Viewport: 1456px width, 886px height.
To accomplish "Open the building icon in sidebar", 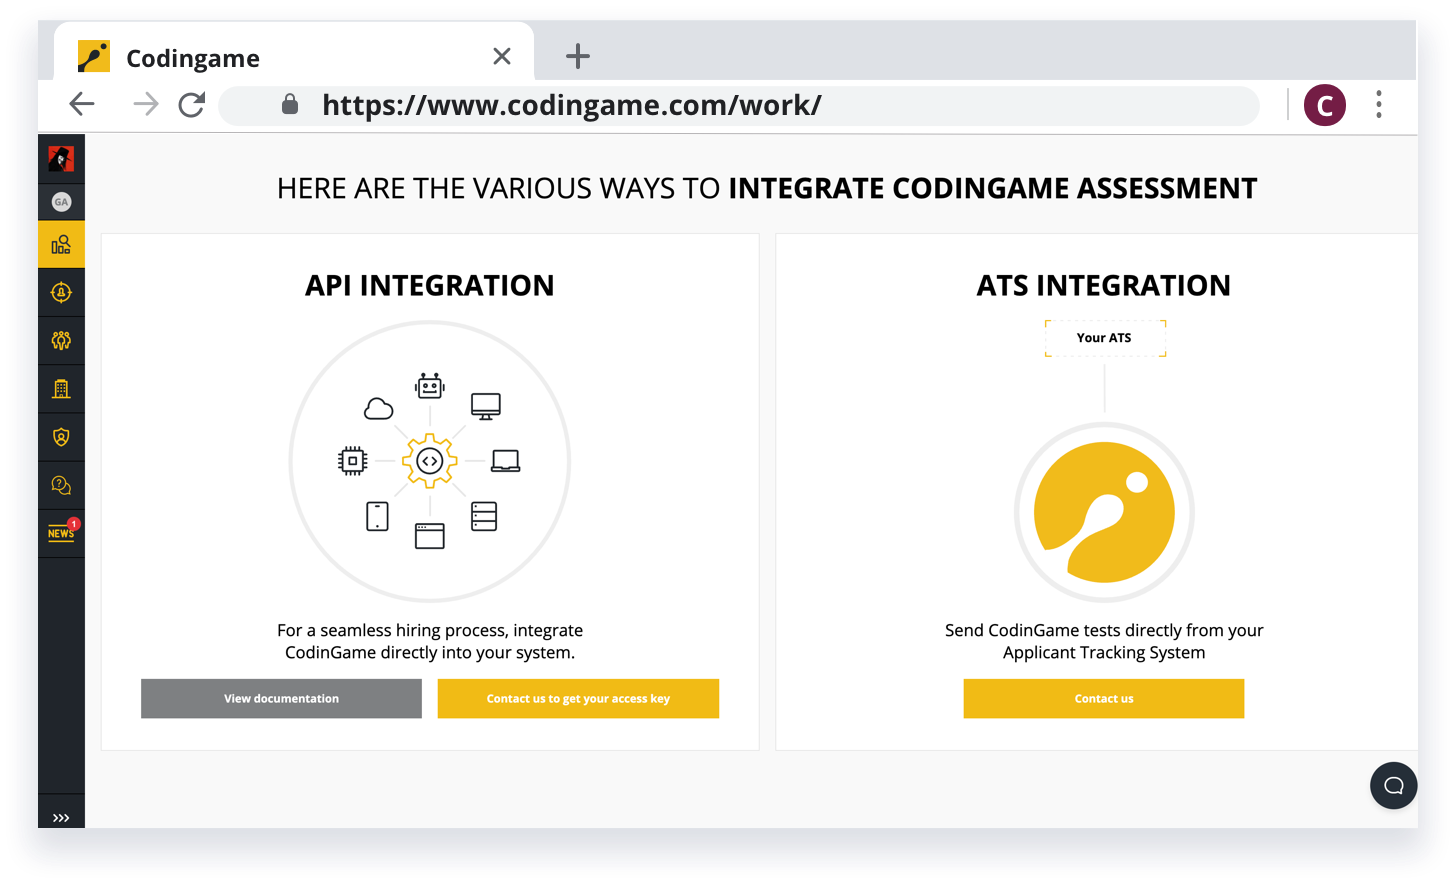I will [61, 388].
